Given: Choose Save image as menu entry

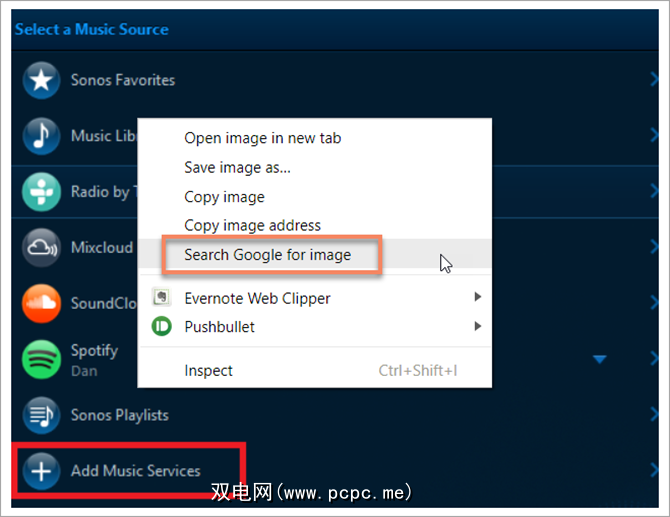Looking at the screenshot, I should coord(237,167).
